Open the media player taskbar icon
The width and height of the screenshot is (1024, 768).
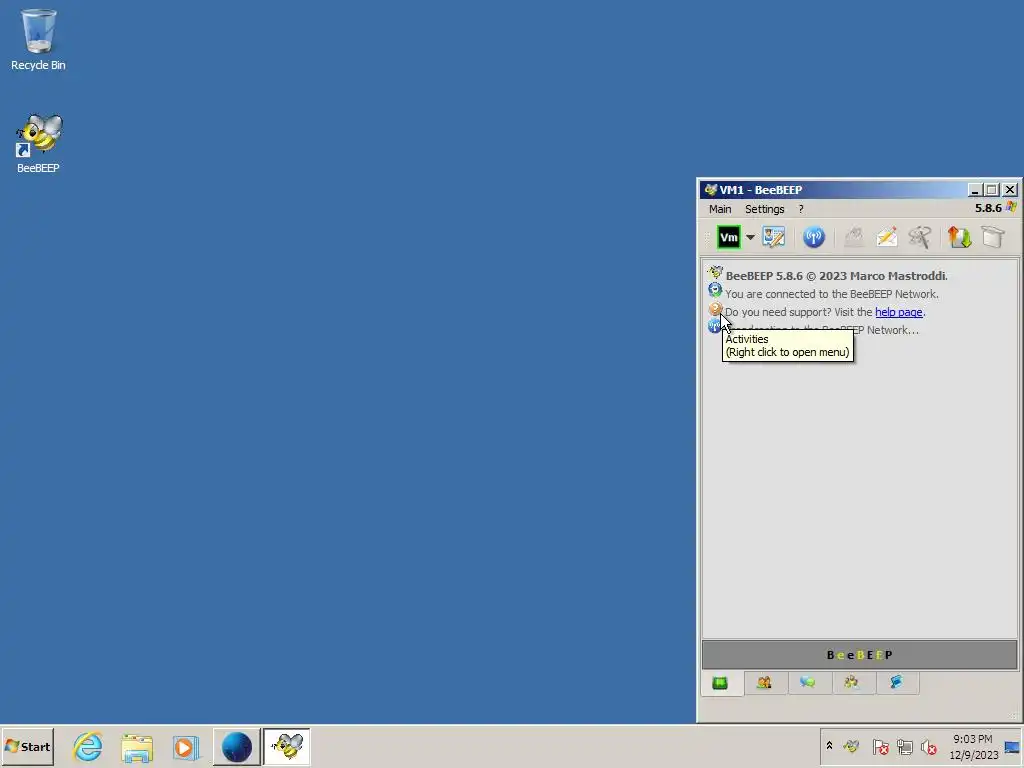[x=186, y=747]
